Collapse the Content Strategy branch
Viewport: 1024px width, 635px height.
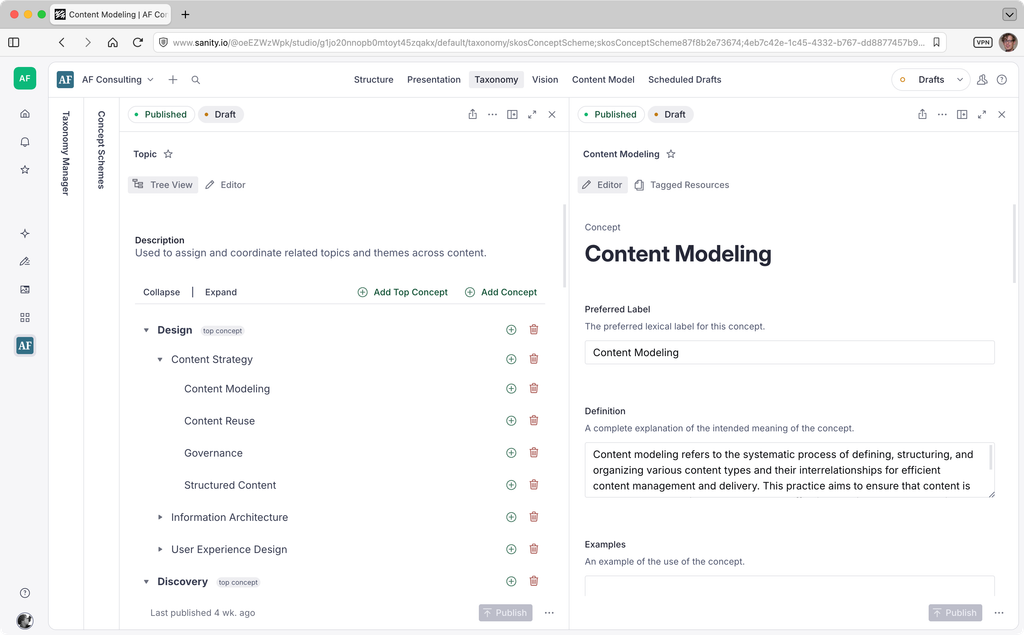(x=160, y=359)
